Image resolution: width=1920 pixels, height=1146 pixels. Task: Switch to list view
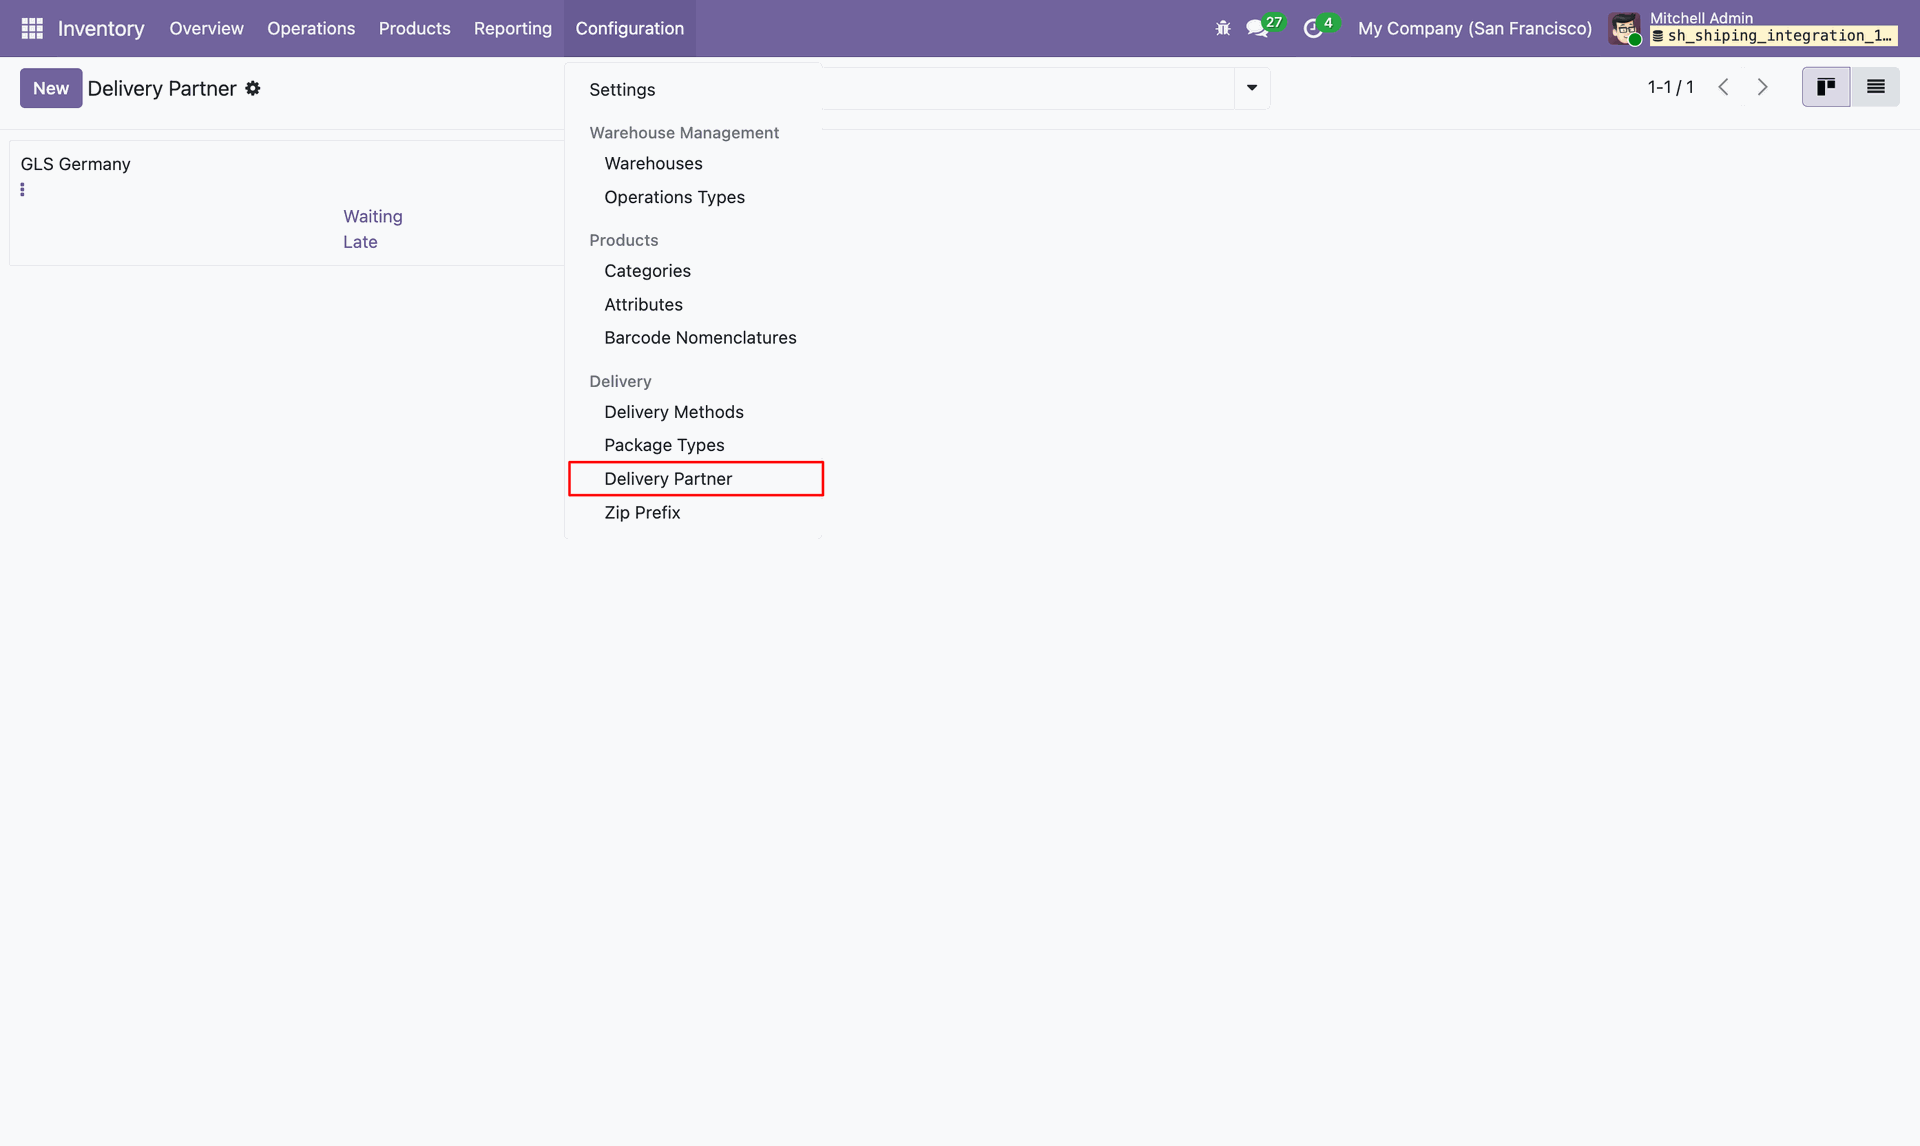(1875, 87)
